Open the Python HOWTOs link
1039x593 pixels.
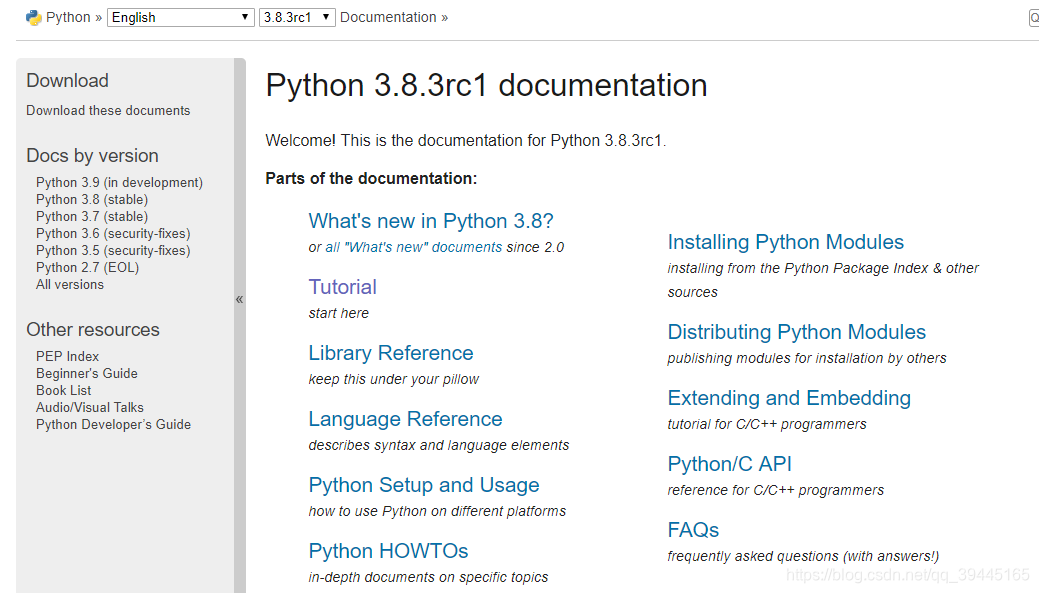(388, 551)
